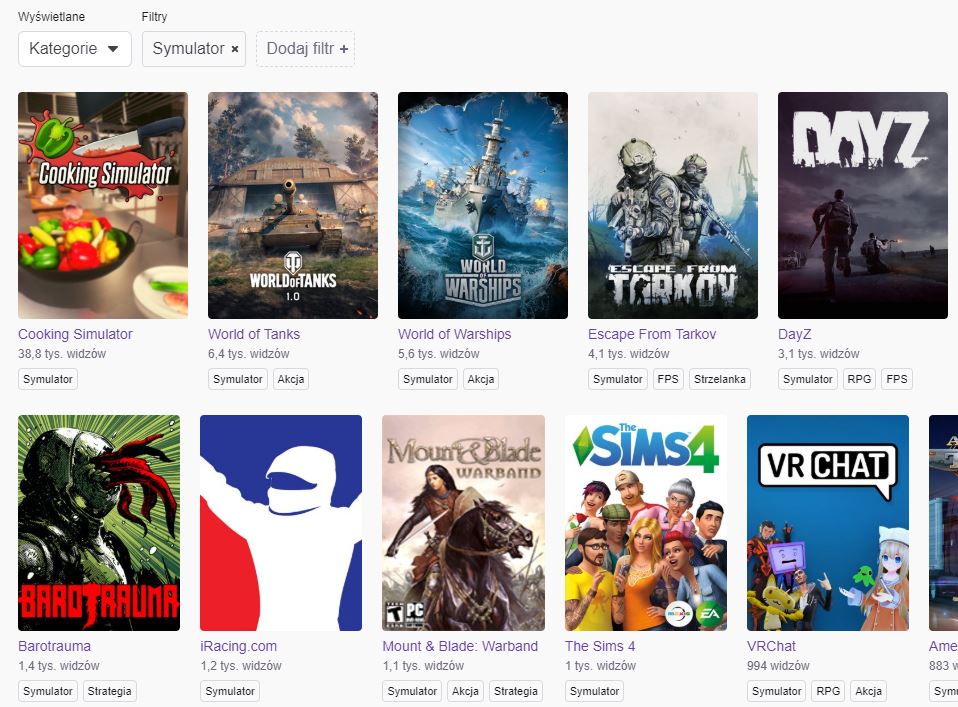Select Akcja tag under Mount & Blade
This screenshot has height=707, width=958.
(x=465, y=691)
